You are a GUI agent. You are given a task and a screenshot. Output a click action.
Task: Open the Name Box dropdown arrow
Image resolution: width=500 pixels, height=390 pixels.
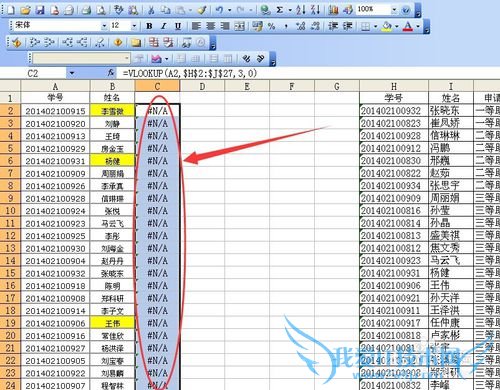point(72,73)
